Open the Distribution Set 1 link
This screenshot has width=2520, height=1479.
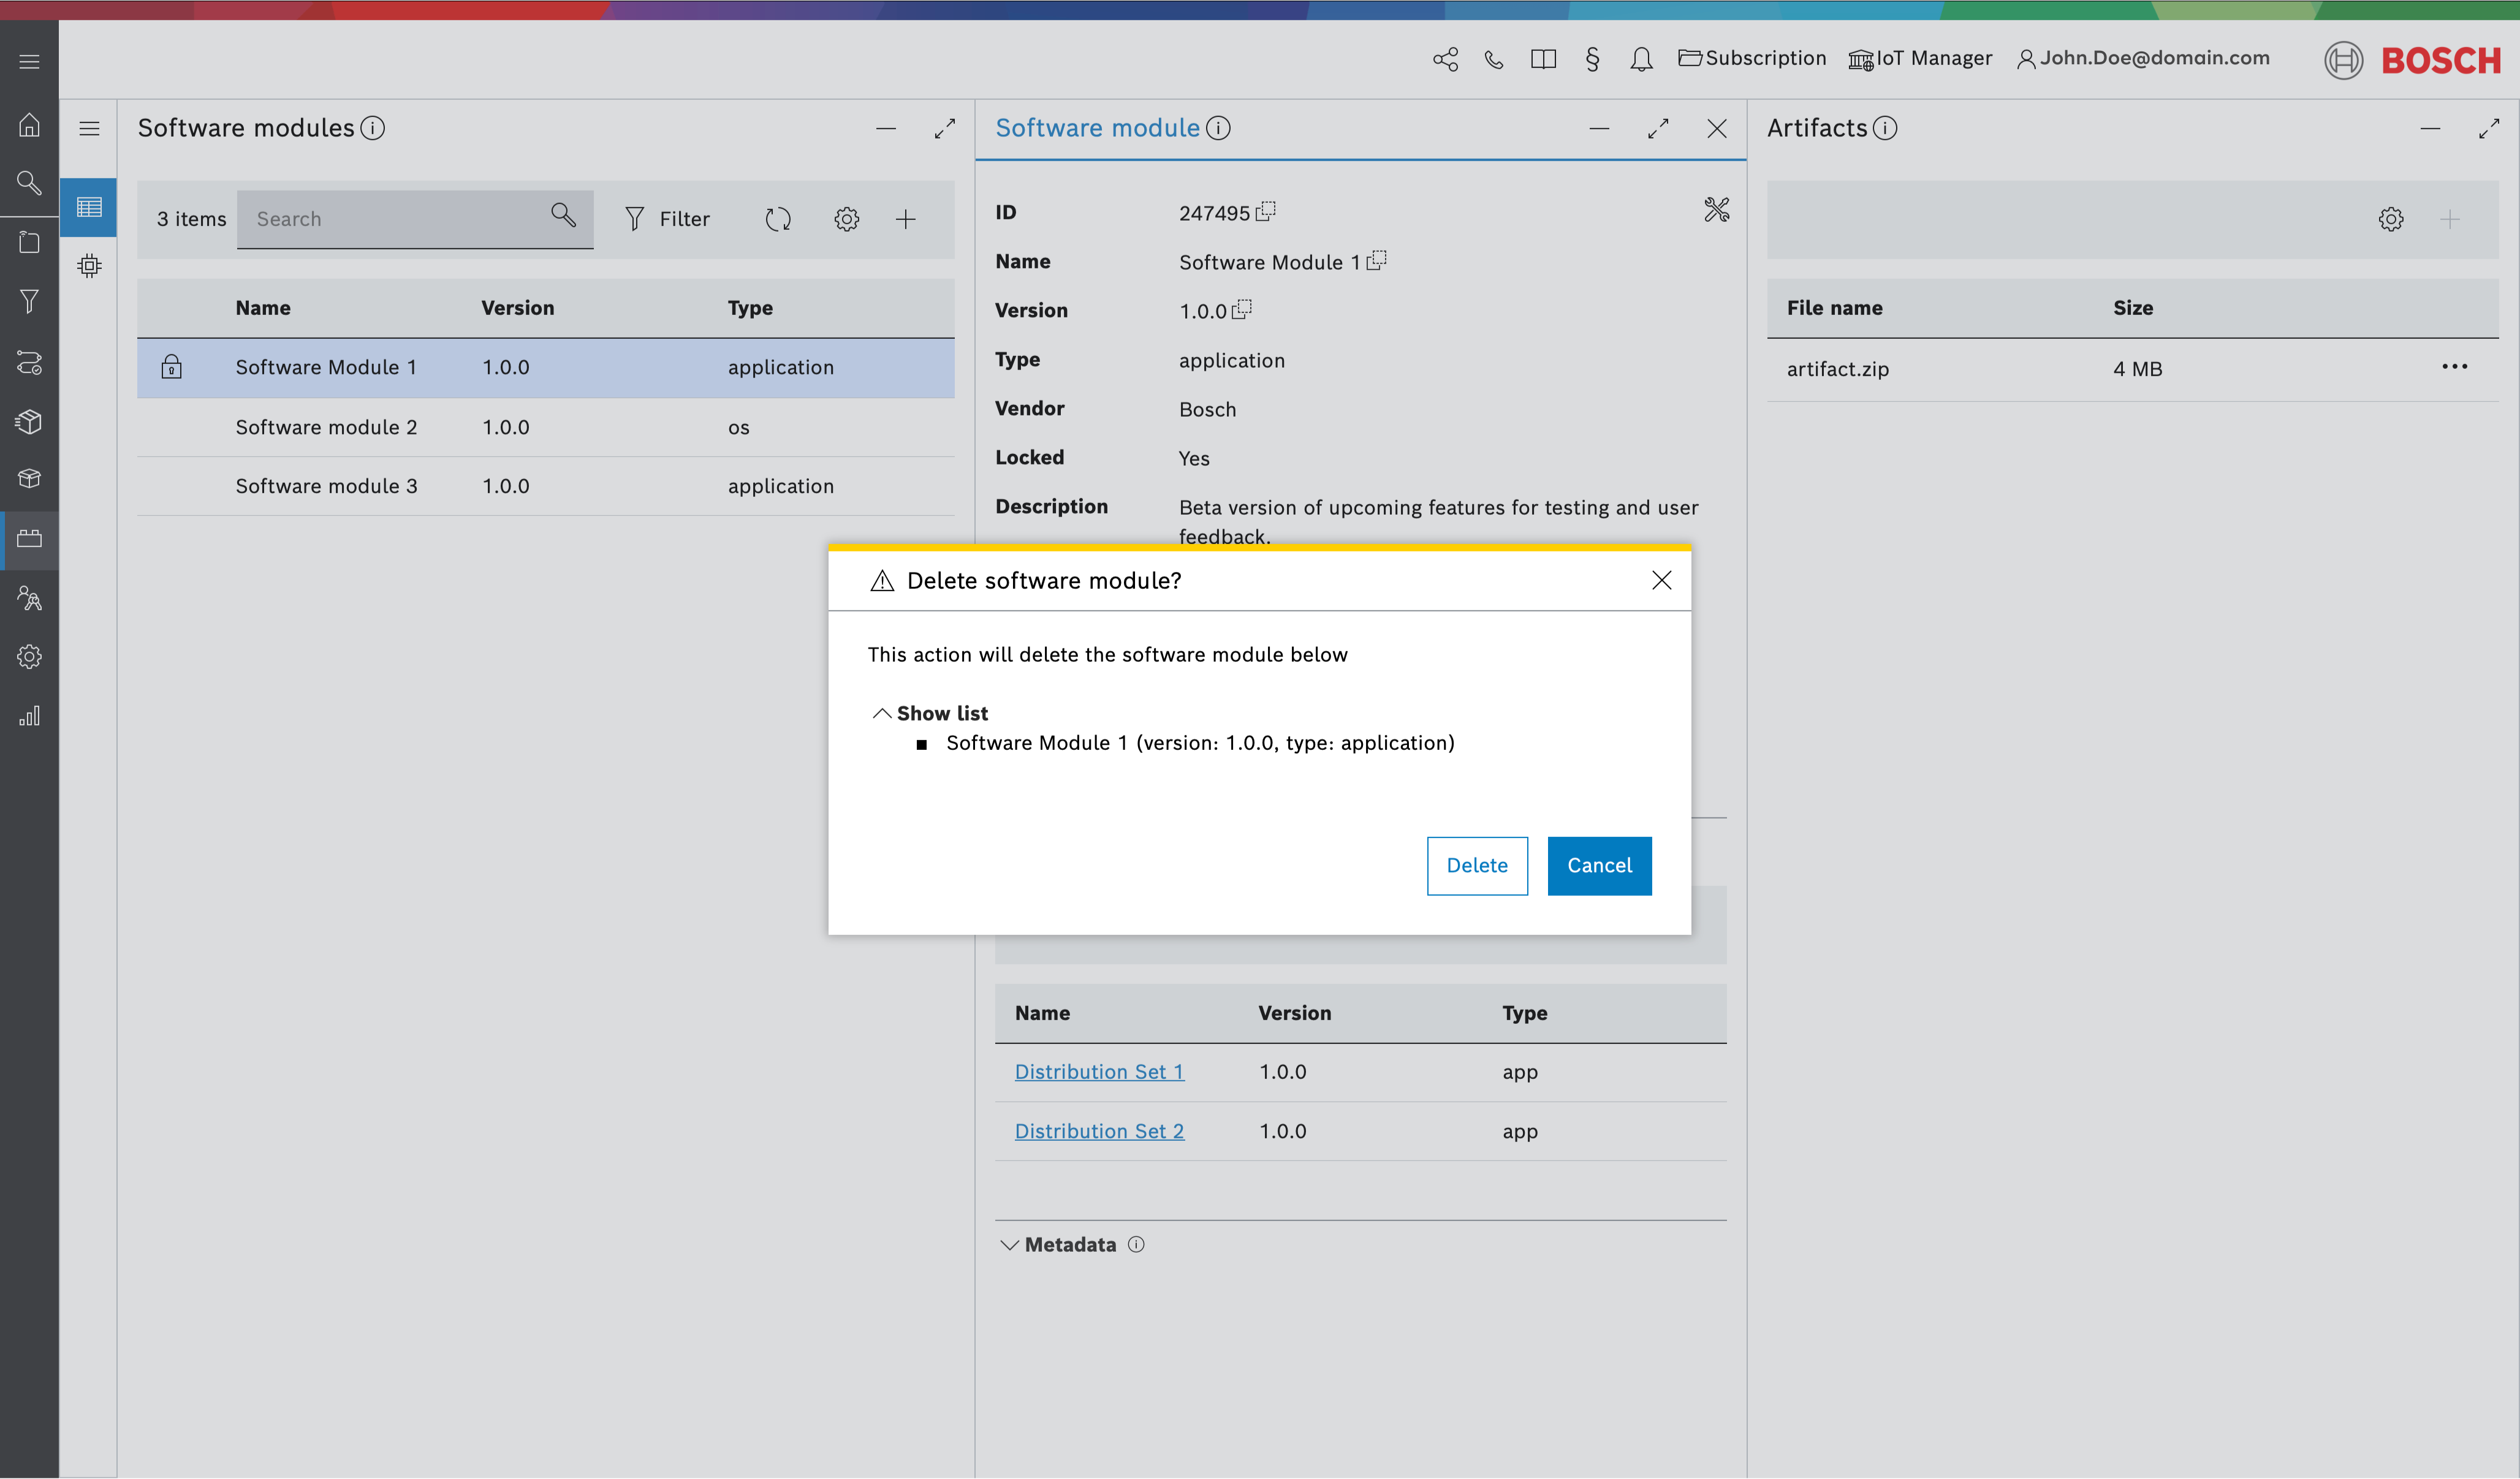(x=1099, y=1070)
